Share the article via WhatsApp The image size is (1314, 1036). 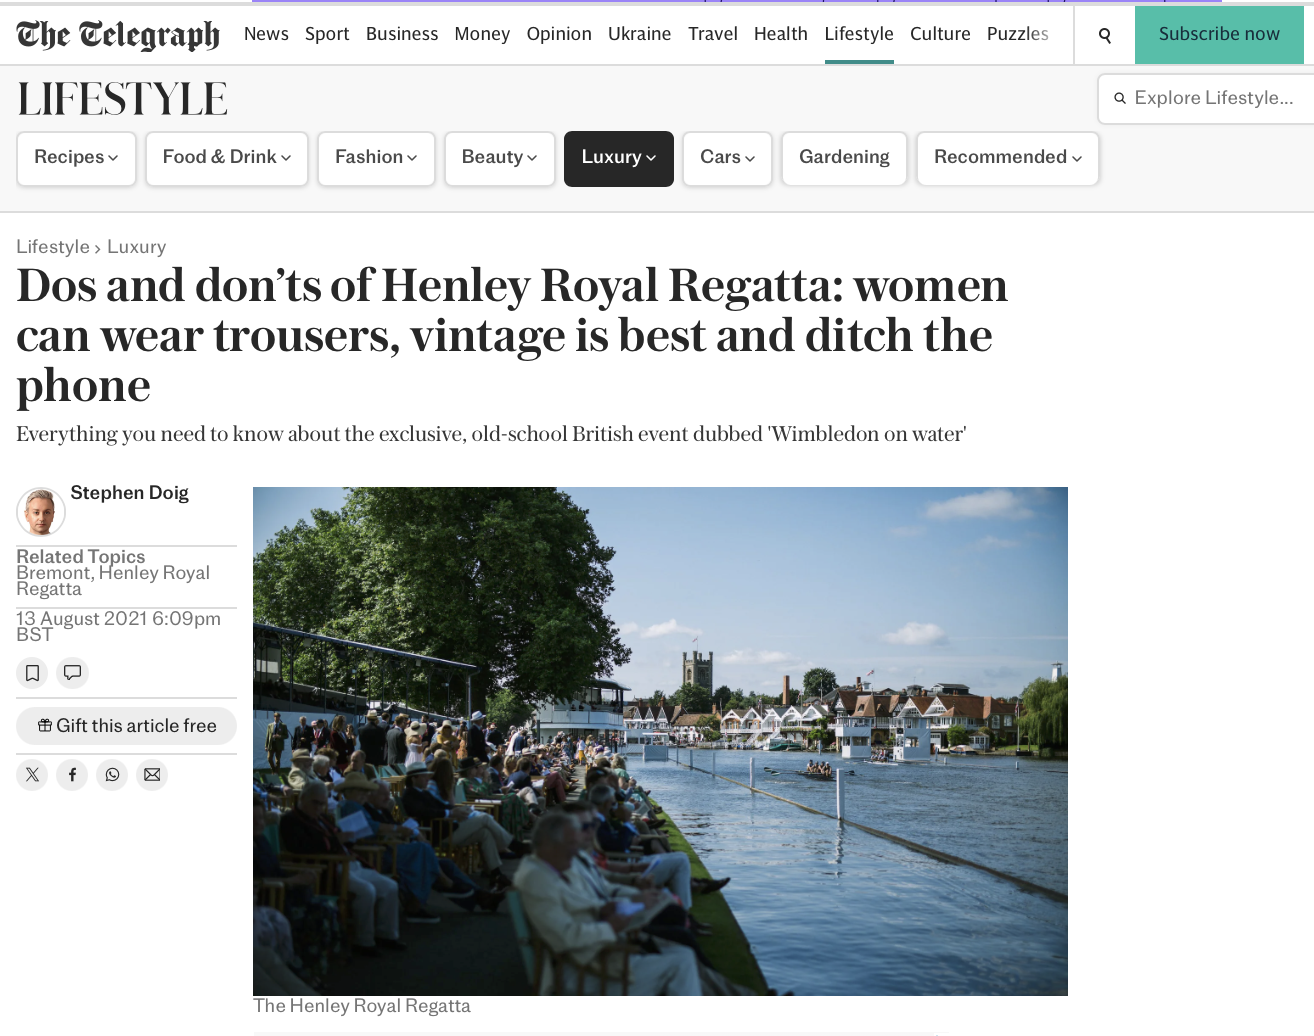pos(112,775)
